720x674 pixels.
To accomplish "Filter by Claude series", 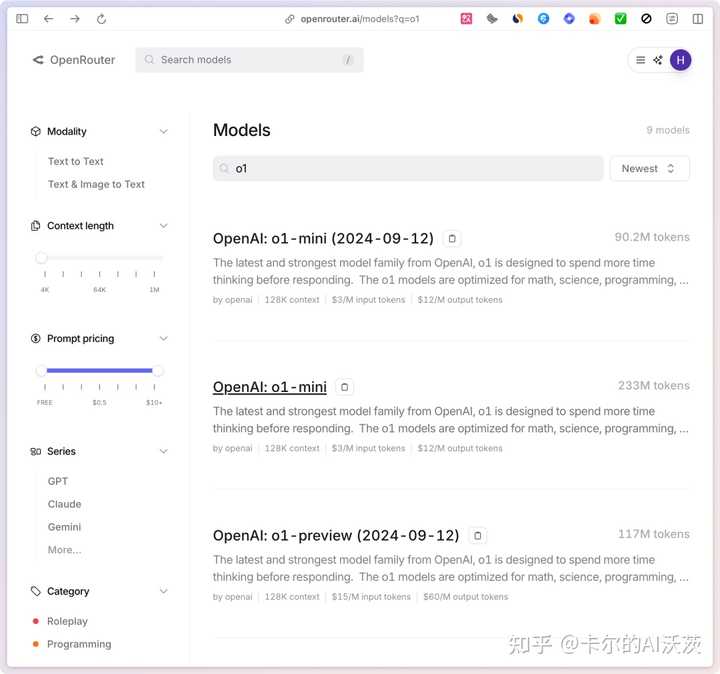I will click(64, 504).
